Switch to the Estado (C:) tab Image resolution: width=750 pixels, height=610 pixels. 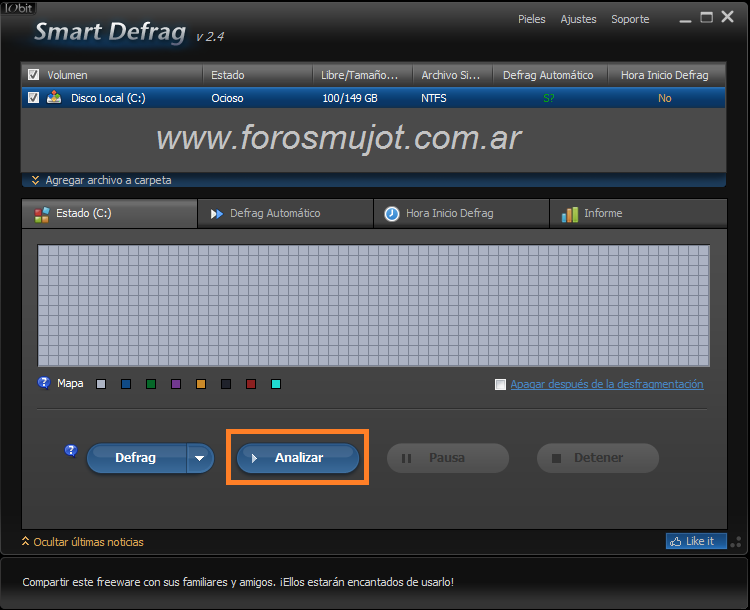[109, 213]
